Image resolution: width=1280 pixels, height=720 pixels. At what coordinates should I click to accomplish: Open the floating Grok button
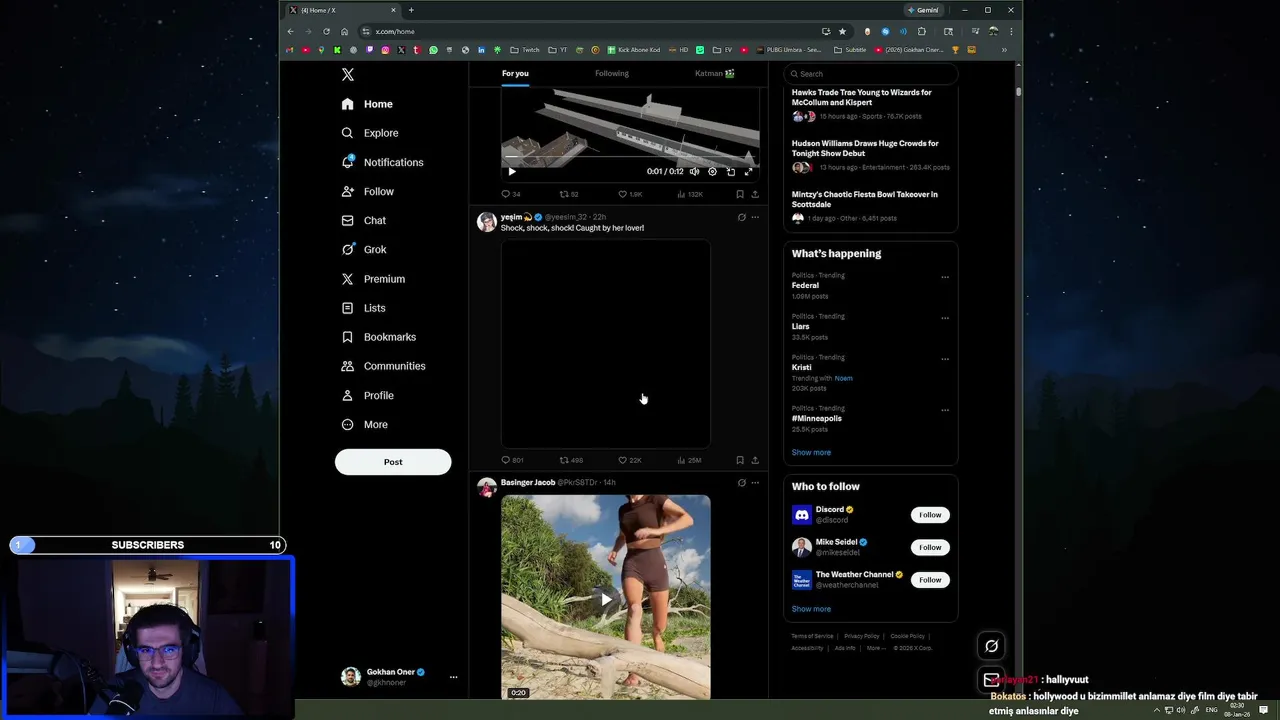(992, 646)
